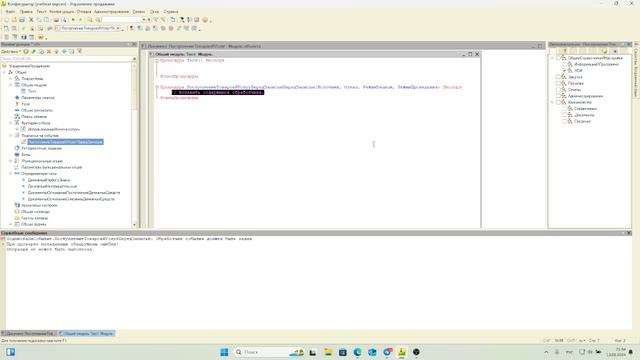Click the Add green circle icon in configuration panel
The image size is (640, 360).
[26, 52]
